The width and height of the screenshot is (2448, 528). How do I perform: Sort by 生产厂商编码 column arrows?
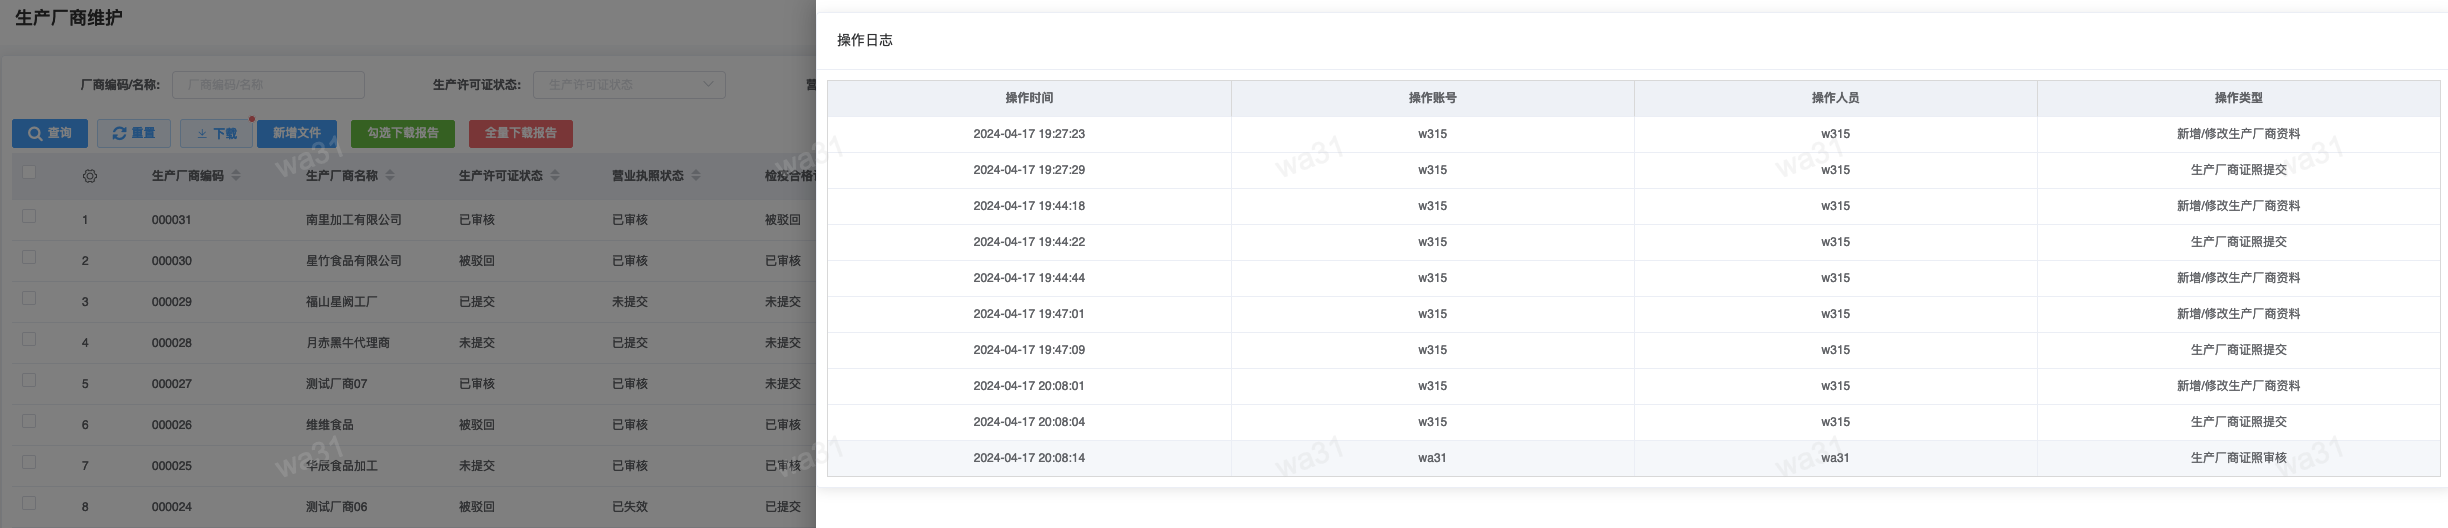point(236,176)
